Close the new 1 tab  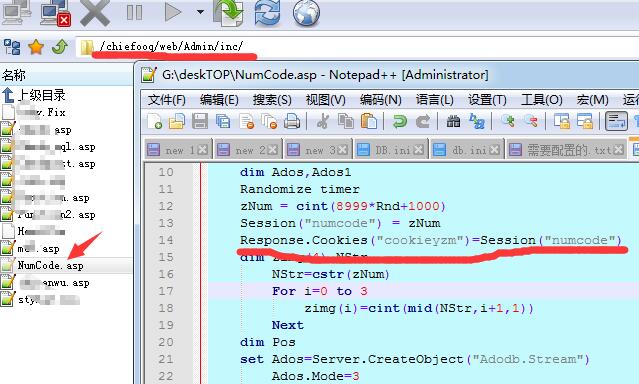203,150
